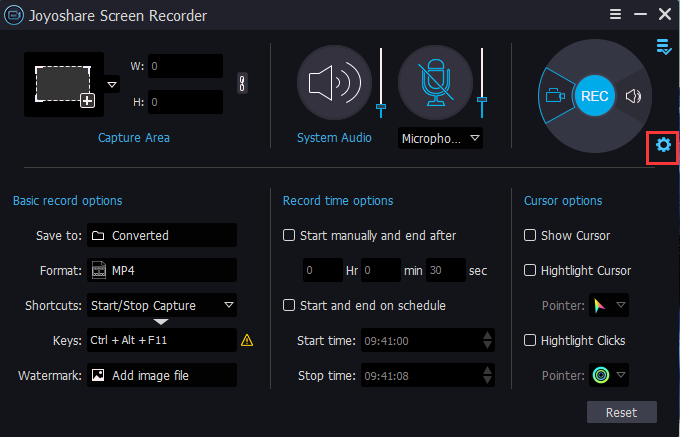
Task: Click the shortcut warning triangle icon
Action: pos(247,340)
